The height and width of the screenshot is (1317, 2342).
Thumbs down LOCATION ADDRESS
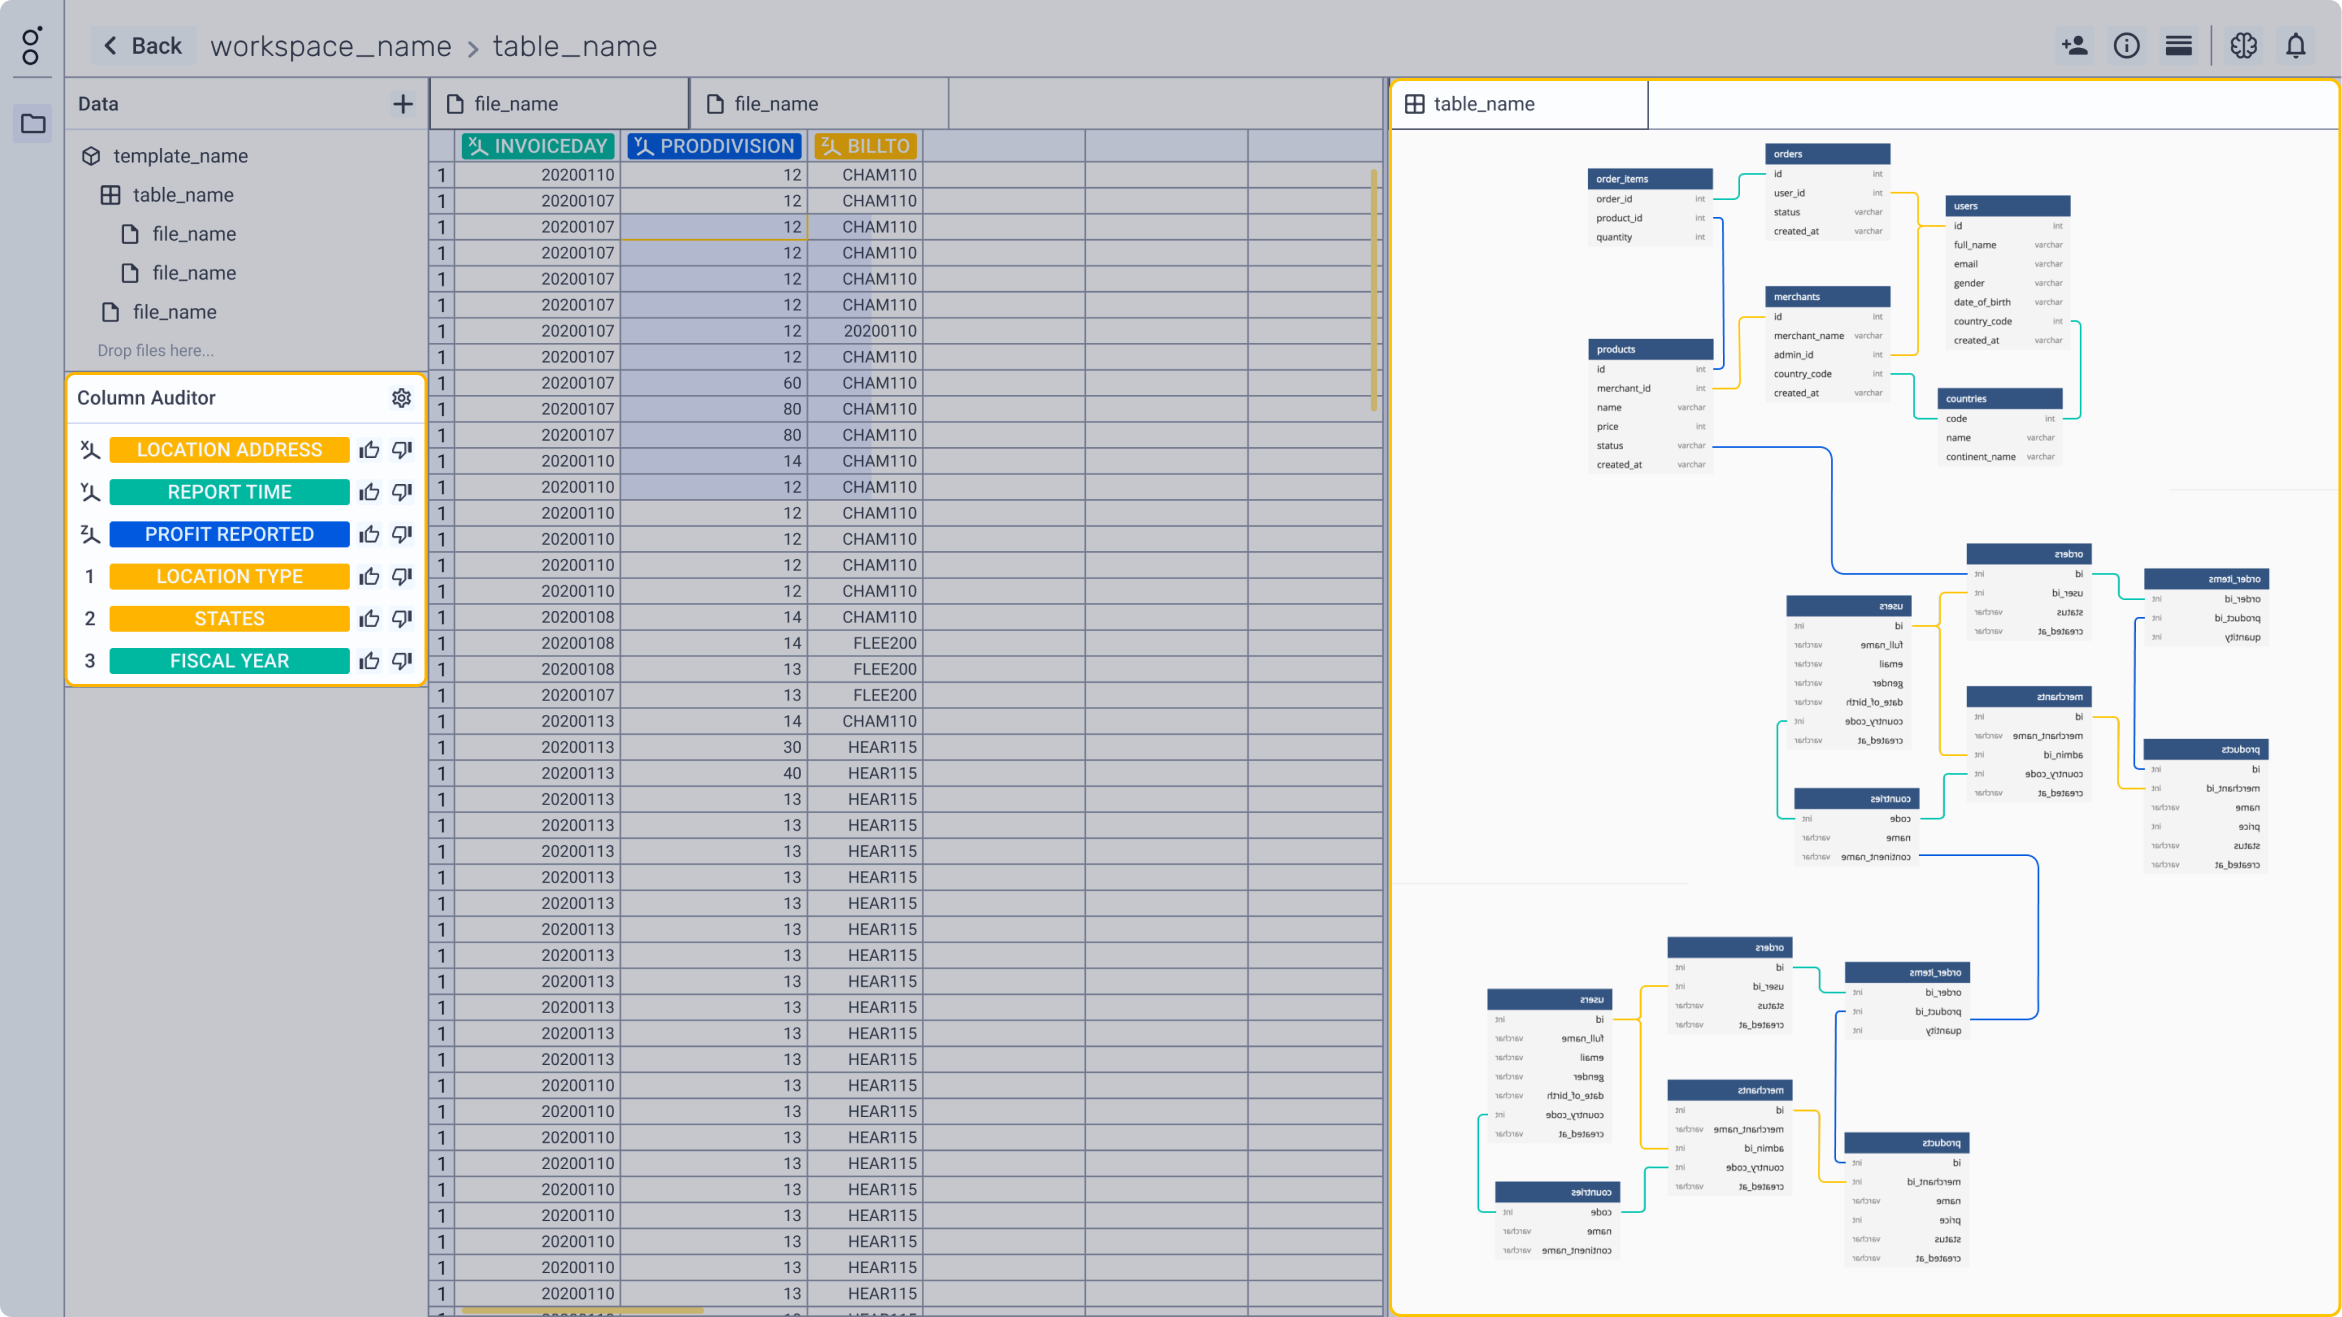402,450
